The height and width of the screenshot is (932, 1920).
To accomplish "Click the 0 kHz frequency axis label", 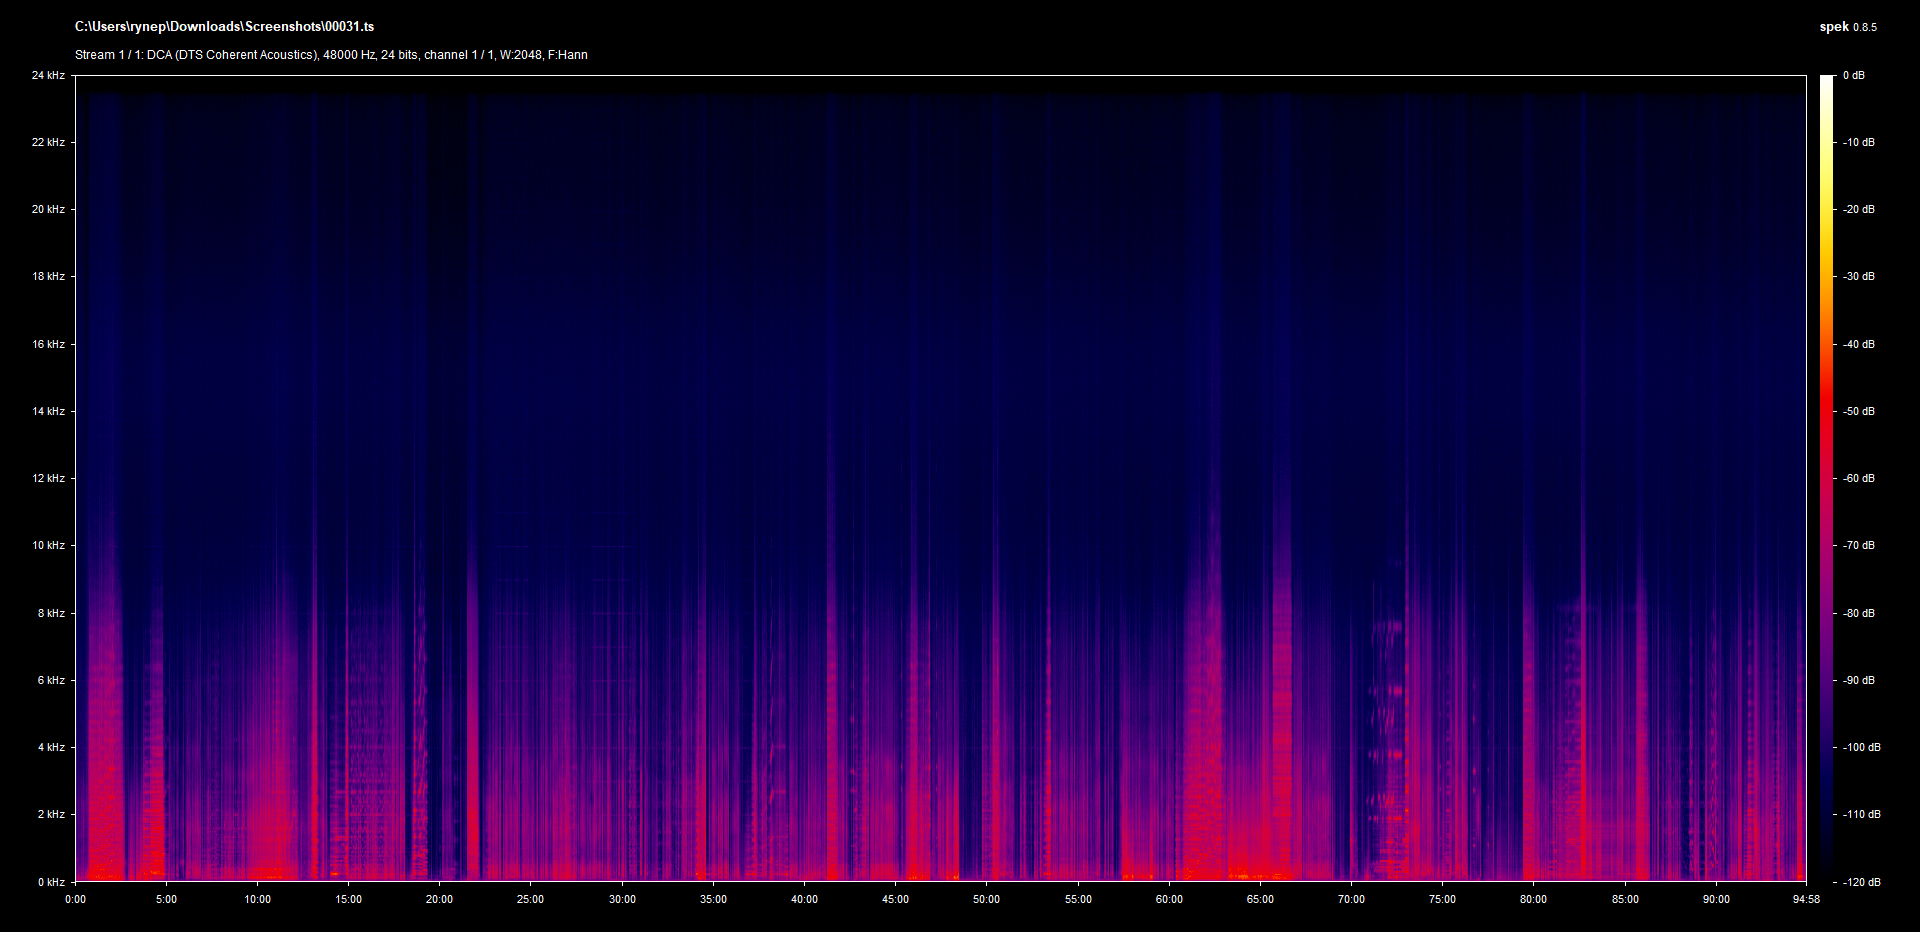I will point(51,882).
